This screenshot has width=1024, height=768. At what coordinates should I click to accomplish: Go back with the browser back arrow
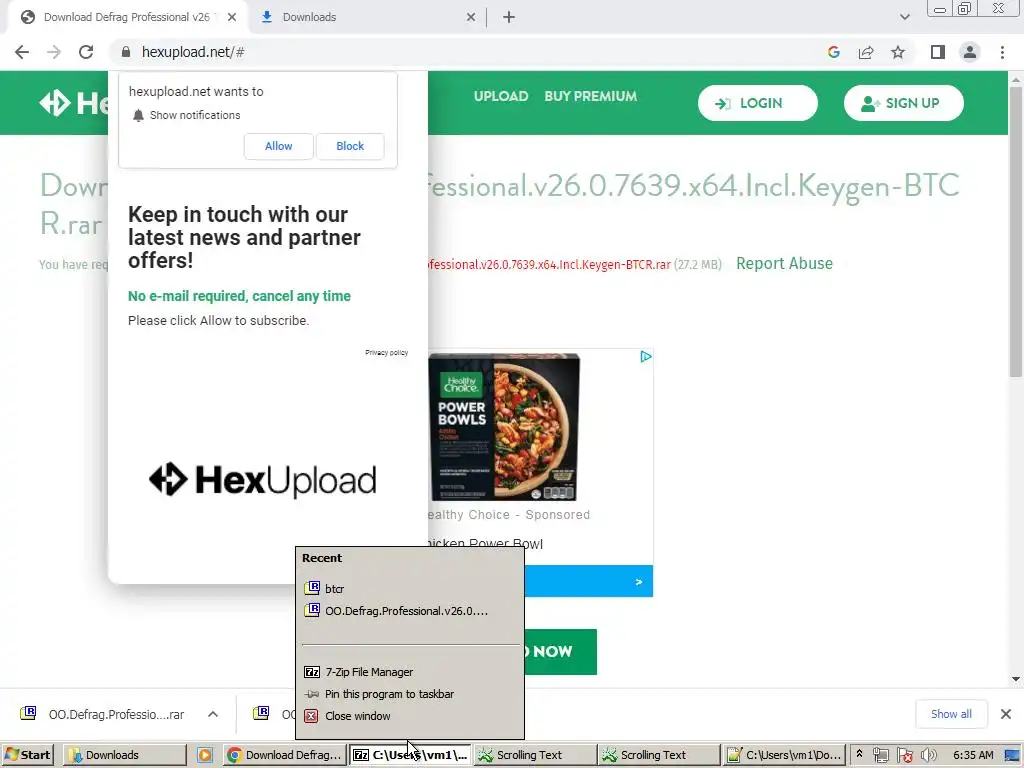point(22,52)
